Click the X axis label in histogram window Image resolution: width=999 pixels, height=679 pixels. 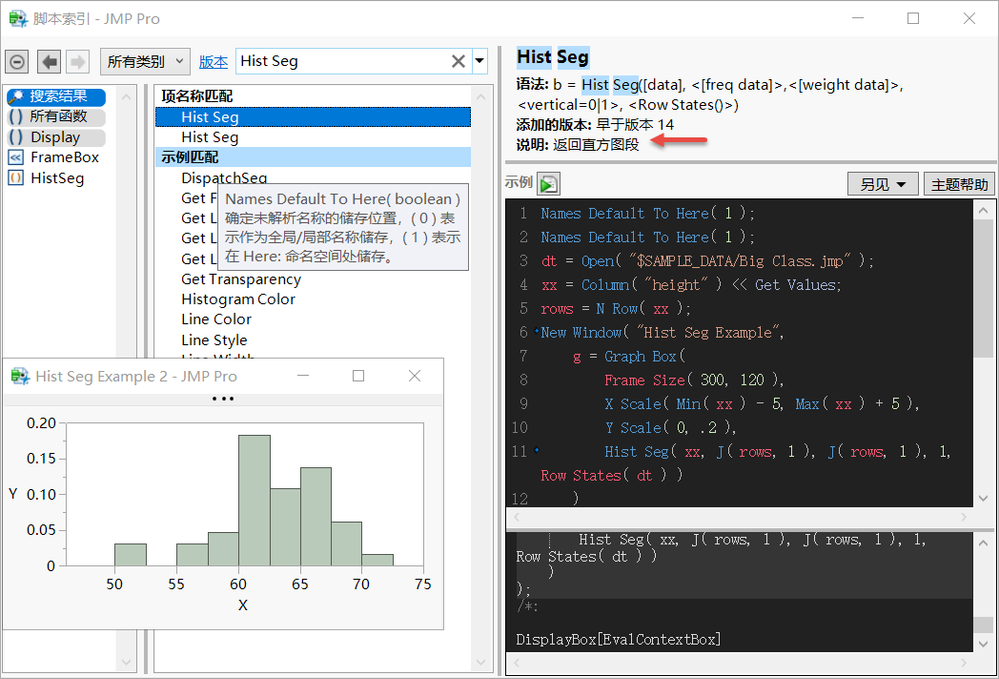243,605
